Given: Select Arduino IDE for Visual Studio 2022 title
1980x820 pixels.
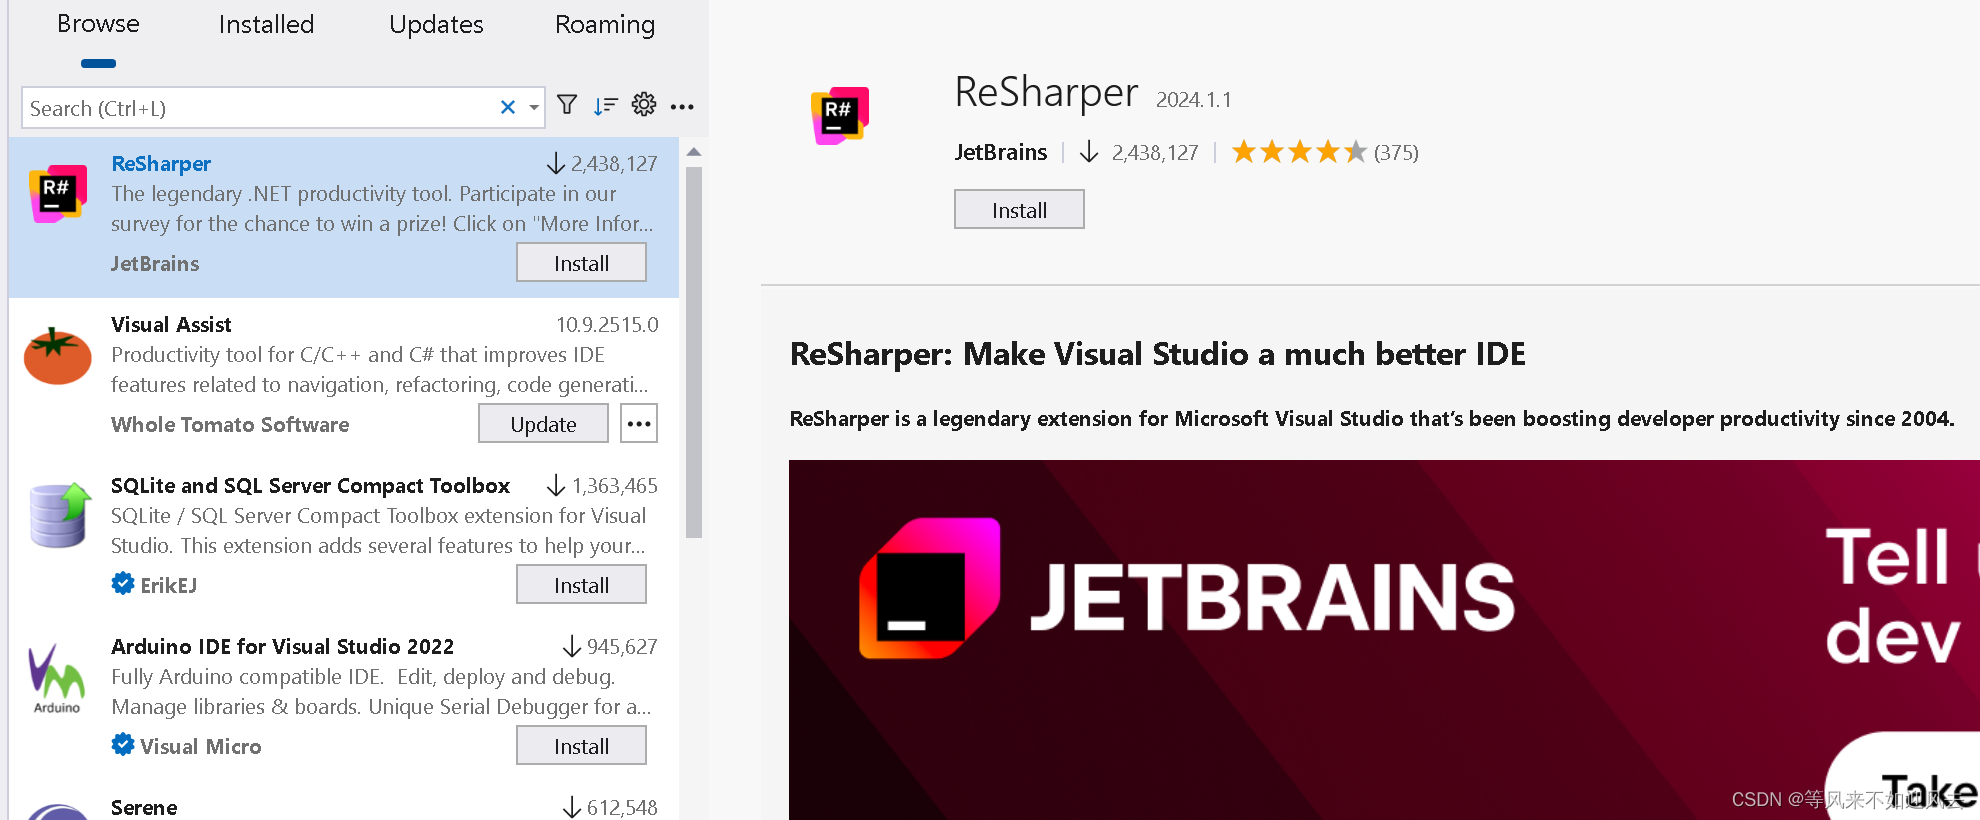Looking at the screenshot, I should (x=282, y=646).
